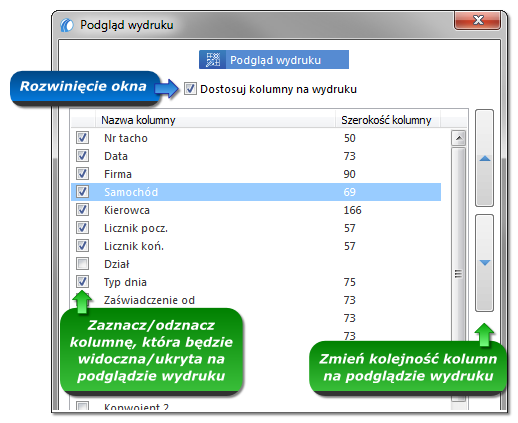
Task: Move column up with blue up arrow
Action: (x=484, y=158)
